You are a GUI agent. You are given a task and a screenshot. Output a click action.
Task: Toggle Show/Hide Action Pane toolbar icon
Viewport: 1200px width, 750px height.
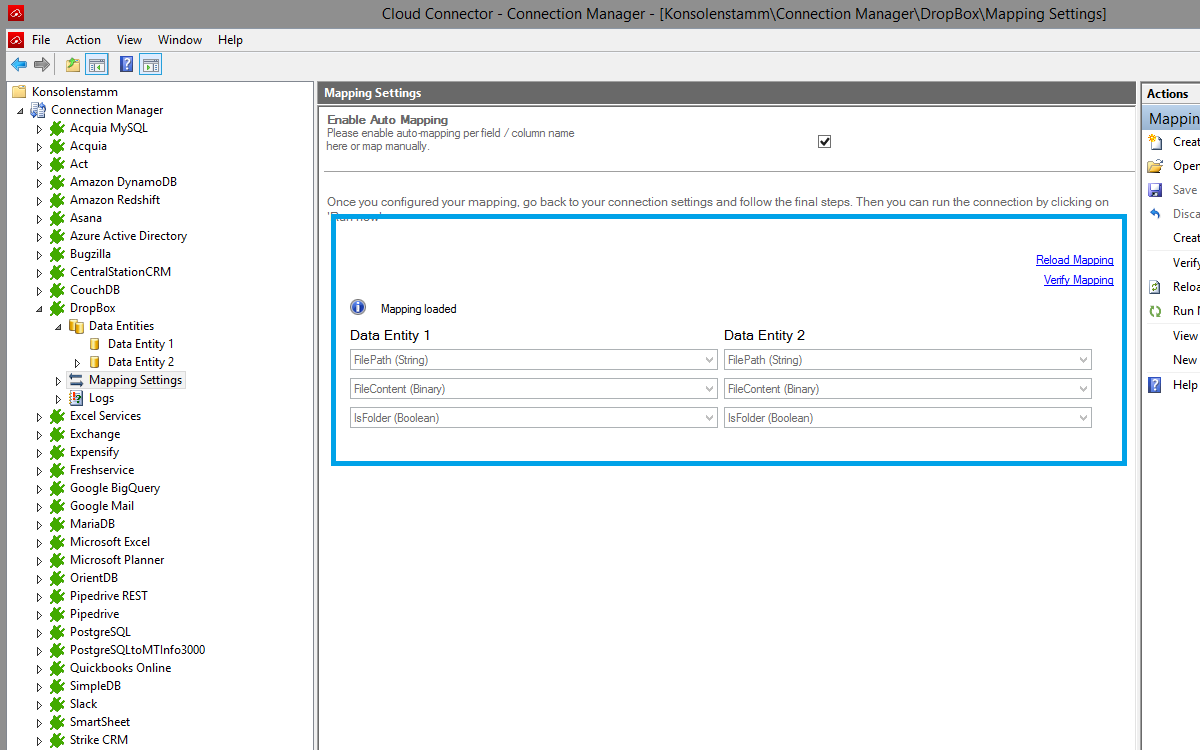pyautogui.click(x=150, y=65)
